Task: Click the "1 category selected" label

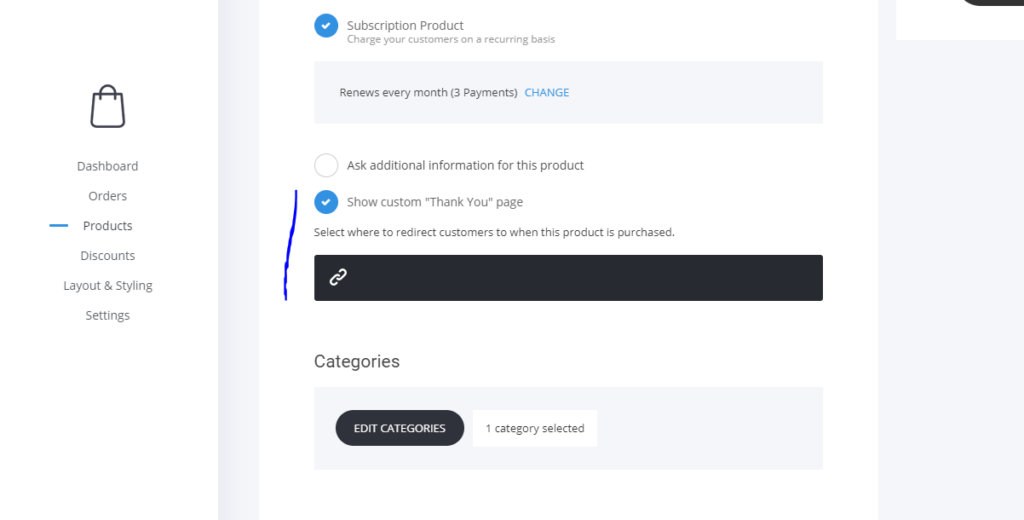Action: pos(535,428)
